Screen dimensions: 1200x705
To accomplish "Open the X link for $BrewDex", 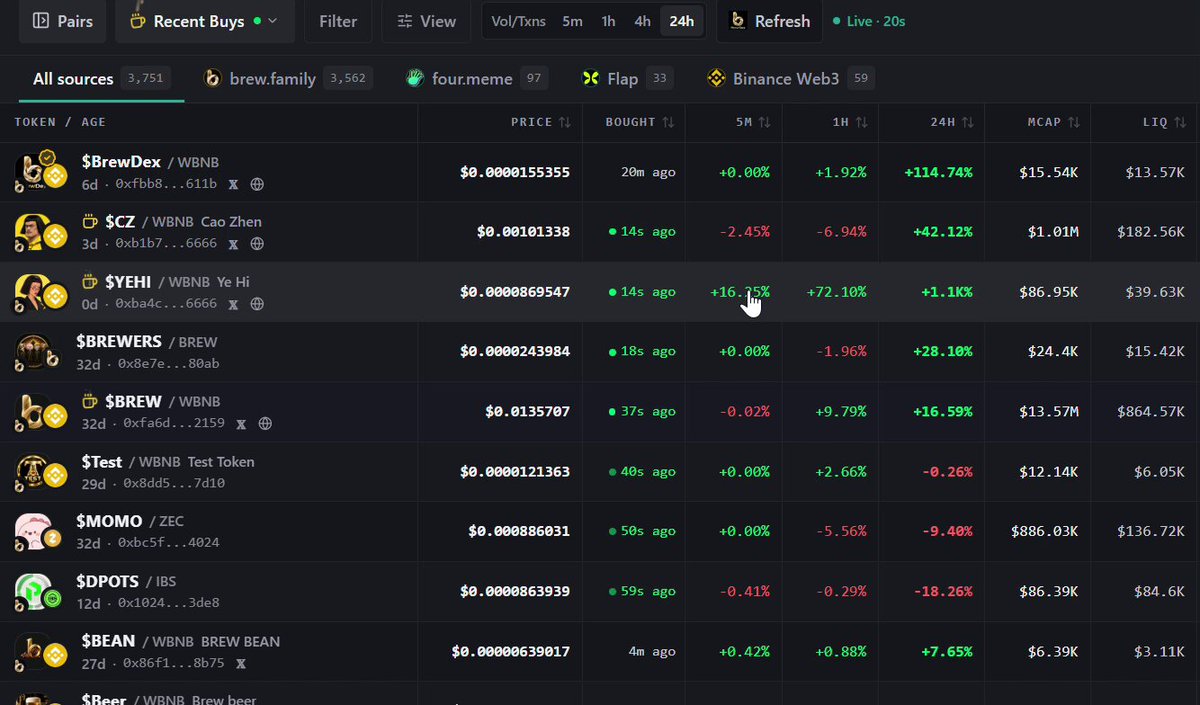I will 233,184.
